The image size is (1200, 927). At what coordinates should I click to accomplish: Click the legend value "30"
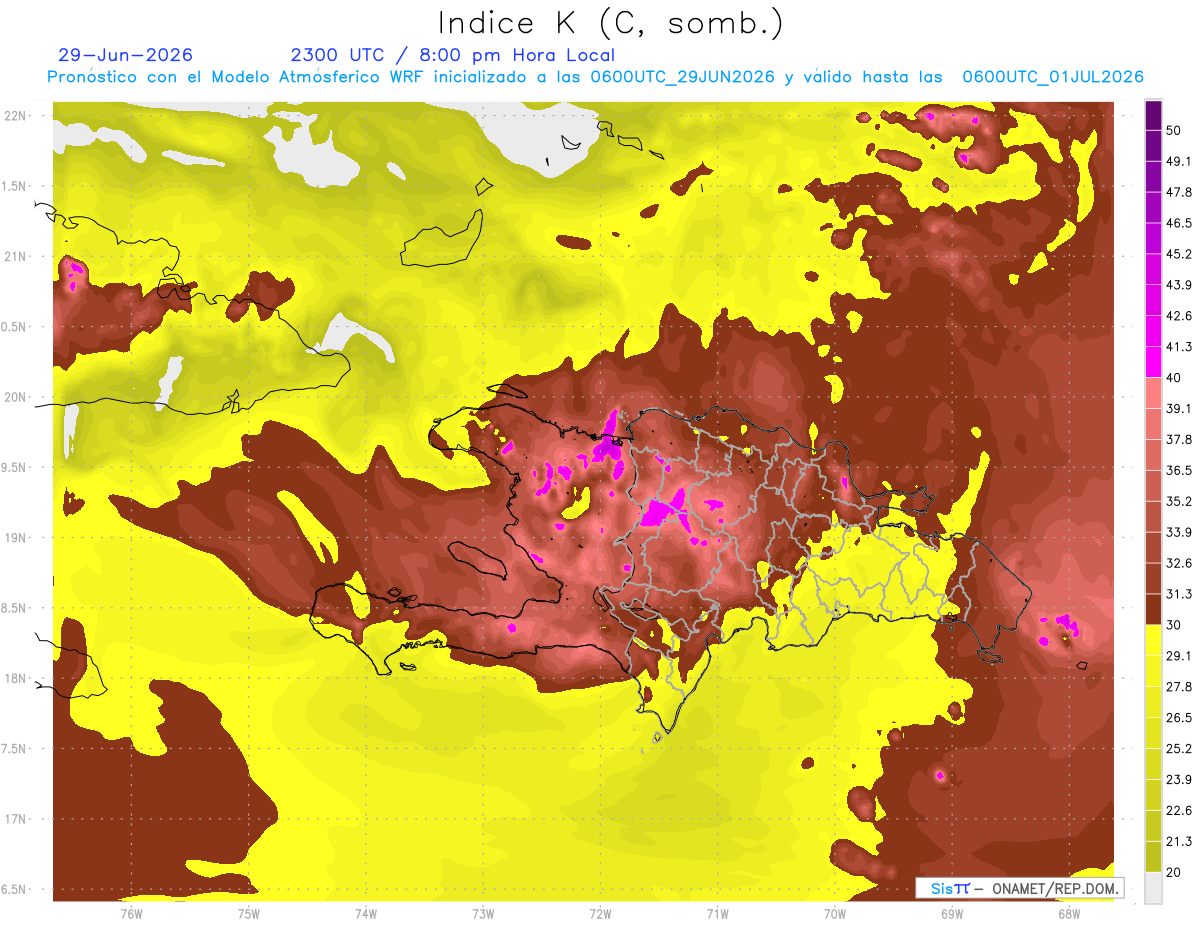coord(1175,625)
